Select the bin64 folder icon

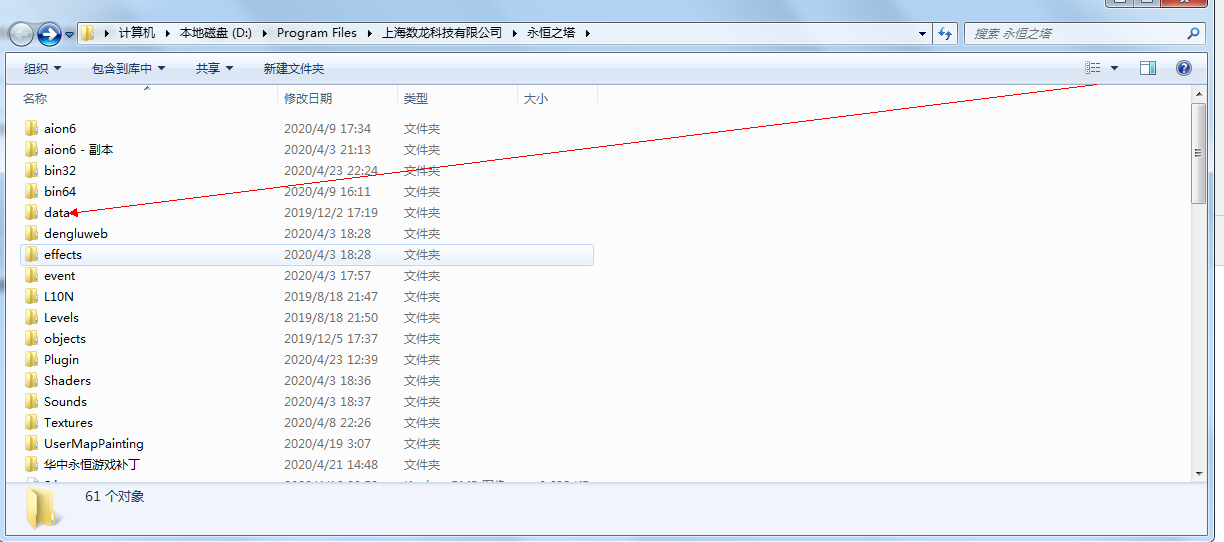[32, 191]
